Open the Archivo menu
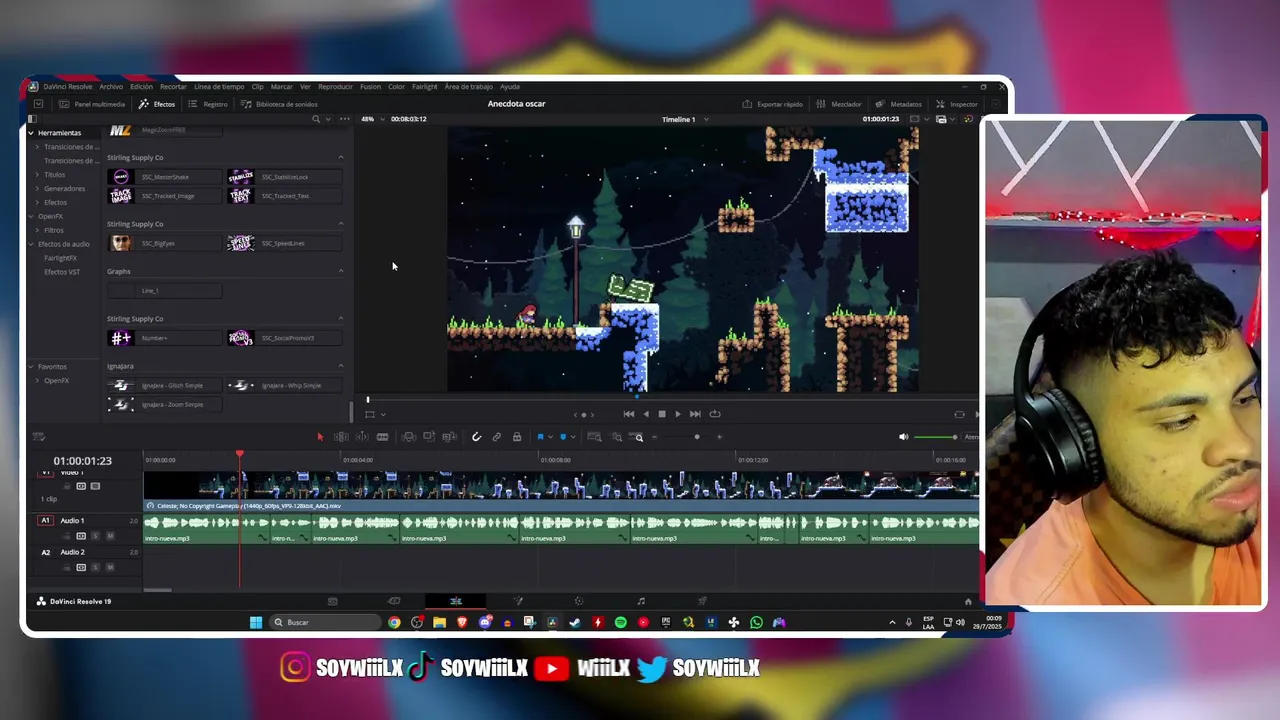The image size is (1280, 720). [111, 87]
